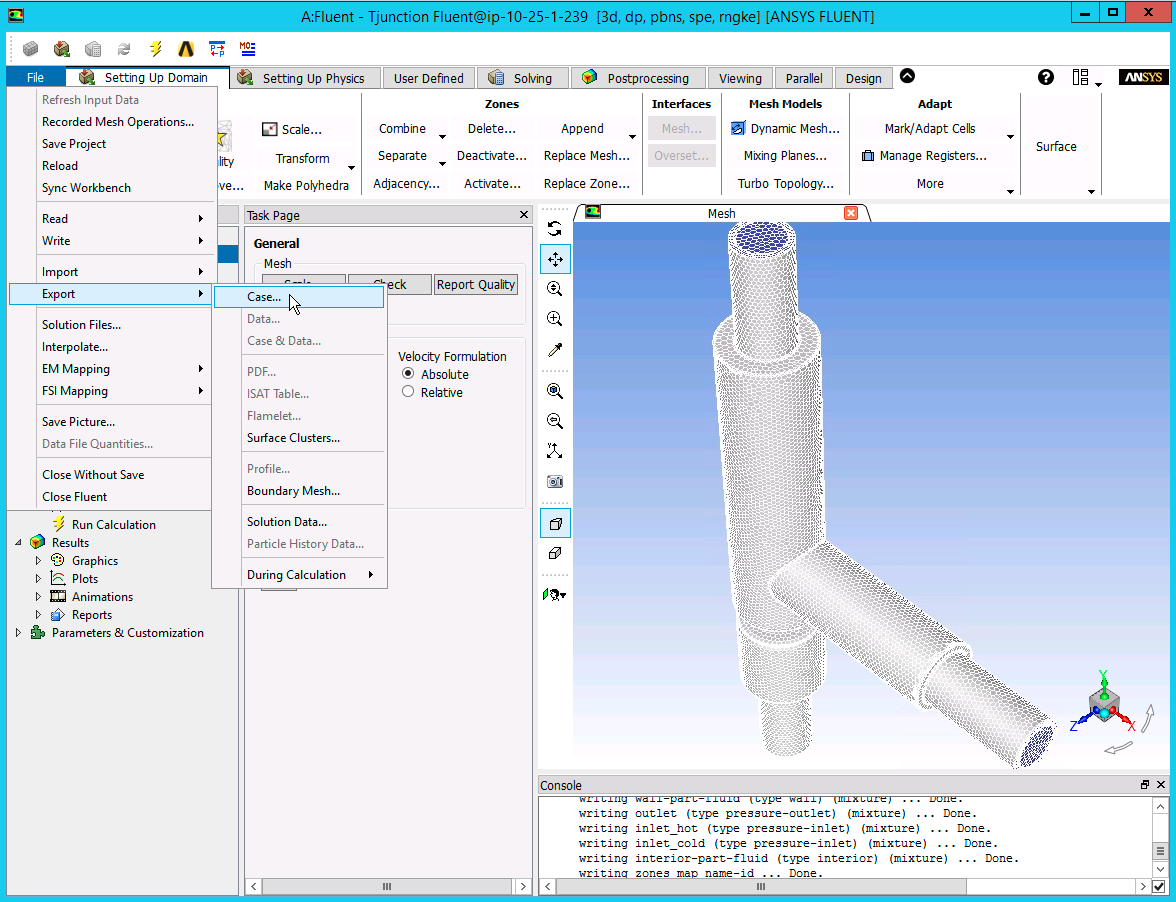Select Run Calculation in the tree

tap(113, 525)
